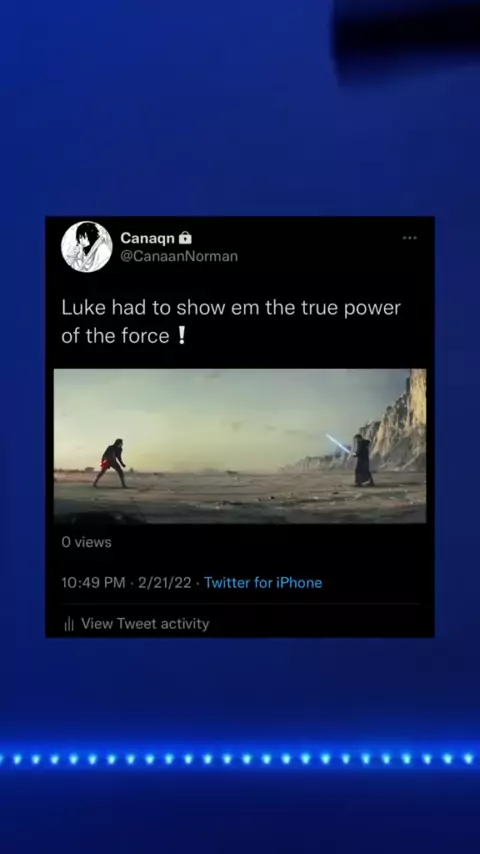The image size is (480, 854).
Task: Play the lightsaber duel video thumbnail
Action: [240, 446]
